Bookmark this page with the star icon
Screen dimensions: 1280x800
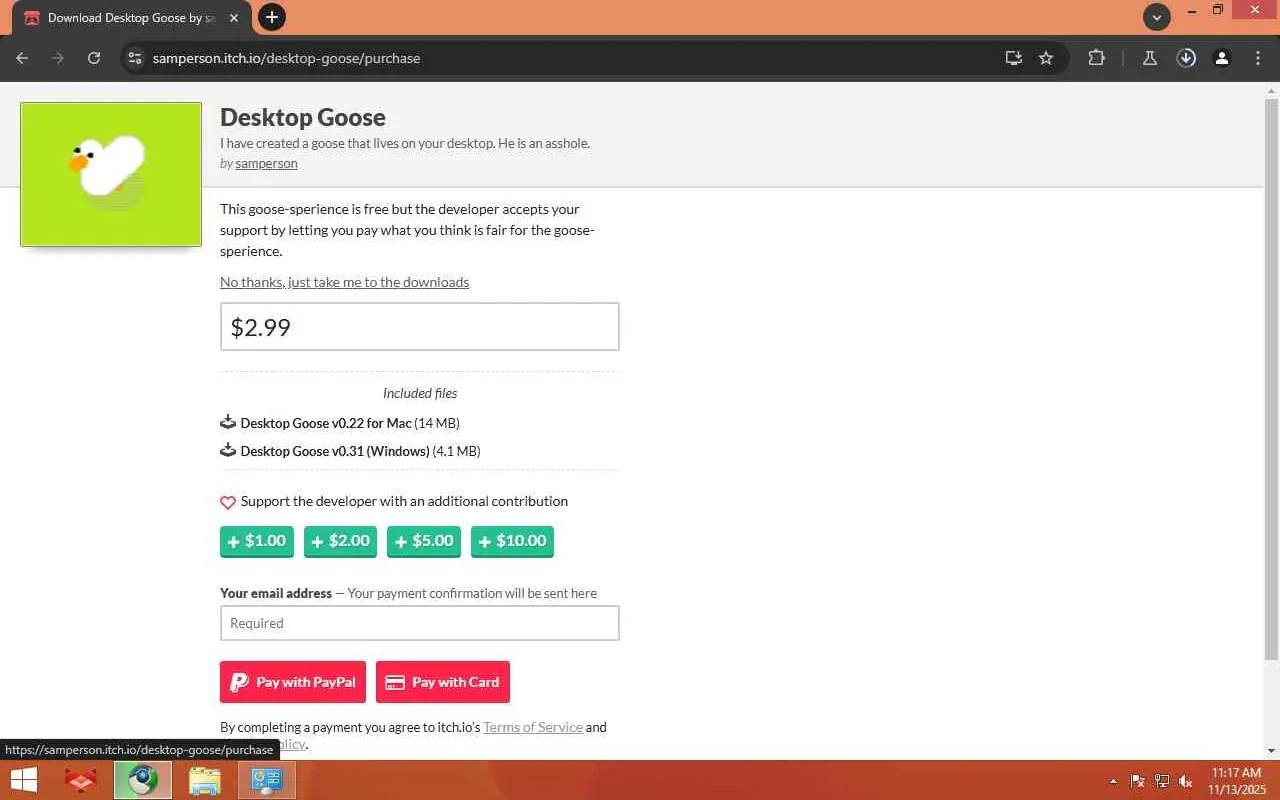coord(1046,58)
